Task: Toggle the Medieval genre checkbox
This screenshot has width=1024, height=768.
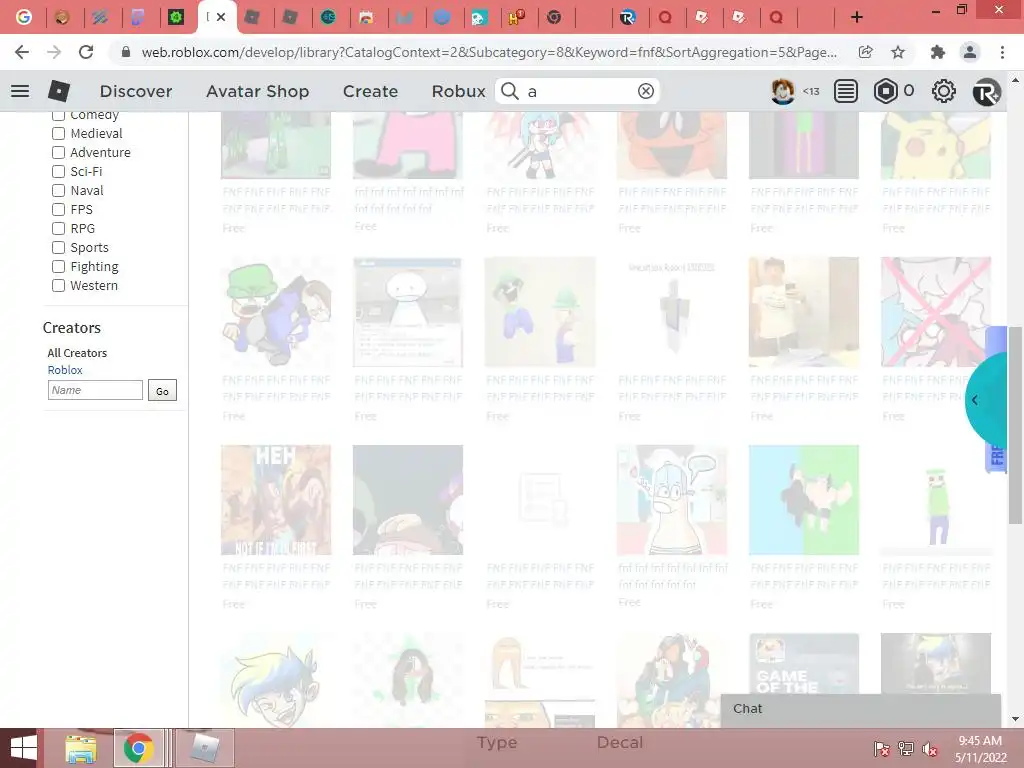Action: pyautogui.click(x=58, y=133)
